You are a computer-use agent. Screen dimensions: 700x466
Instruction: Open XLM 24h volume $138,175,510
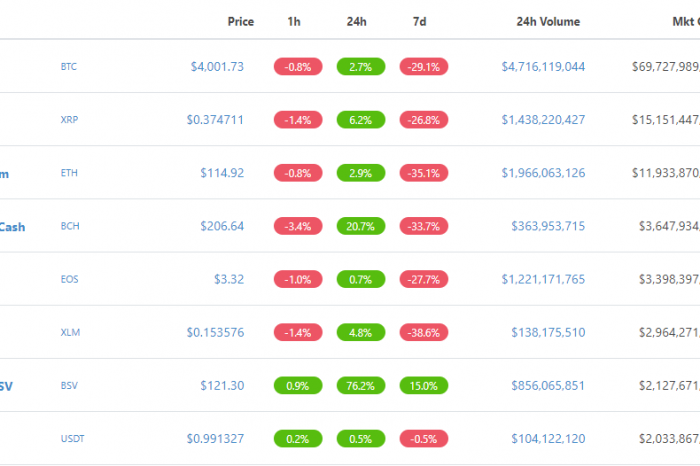(x=548, y=332)
